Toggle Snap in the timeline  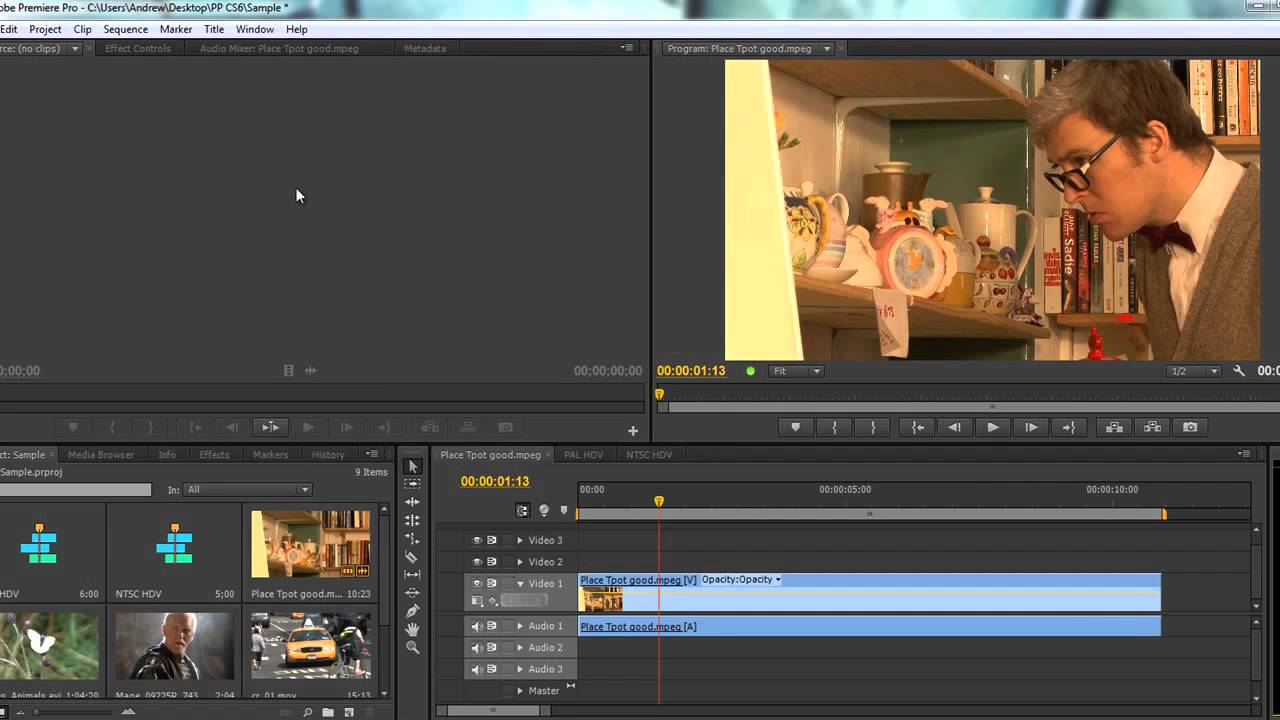522,510
